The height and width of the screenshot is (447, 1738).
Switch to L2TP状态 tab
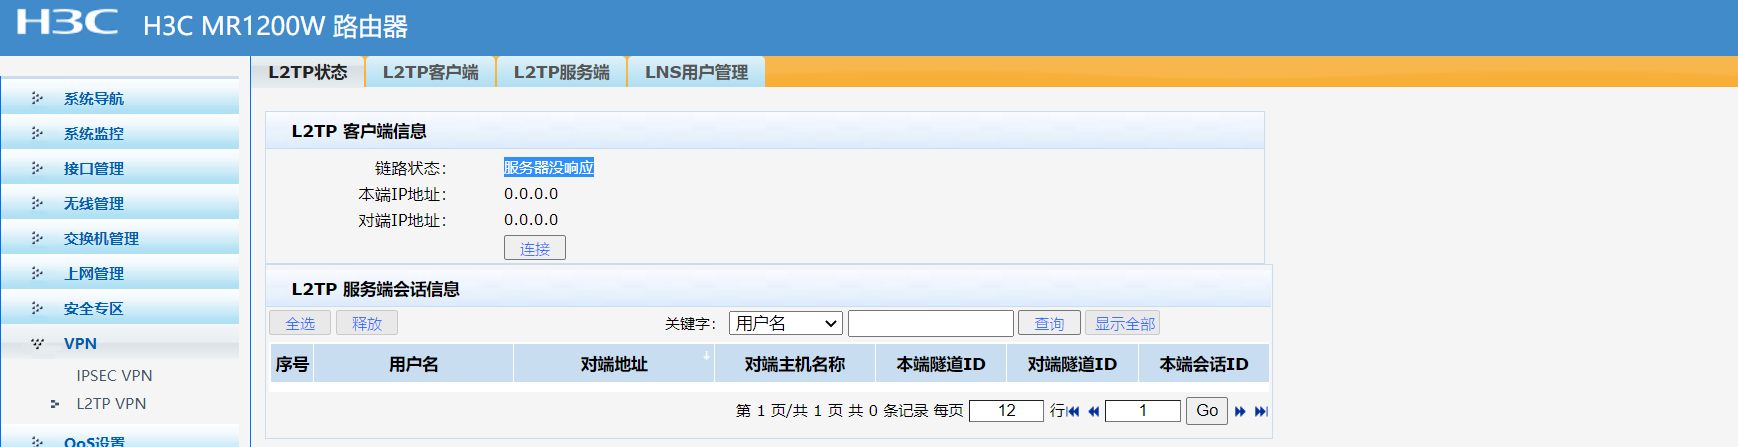point(308,72)
